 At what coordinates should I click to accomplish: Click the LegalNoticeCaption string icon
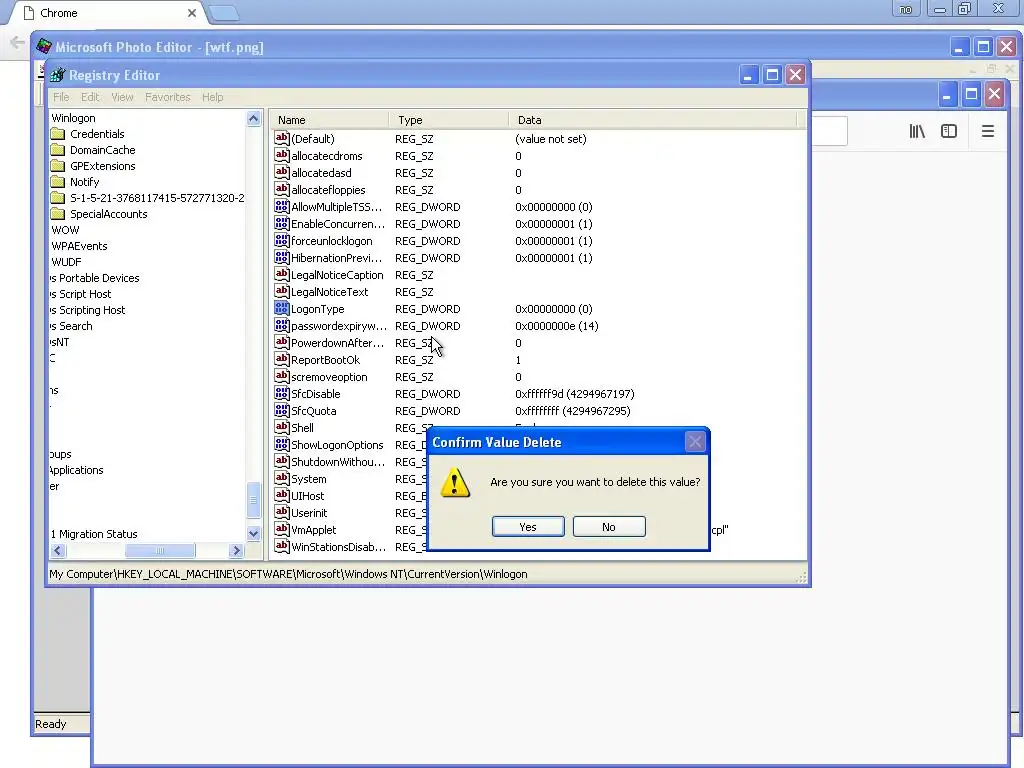pyautogui.click(x=281, y=274)
